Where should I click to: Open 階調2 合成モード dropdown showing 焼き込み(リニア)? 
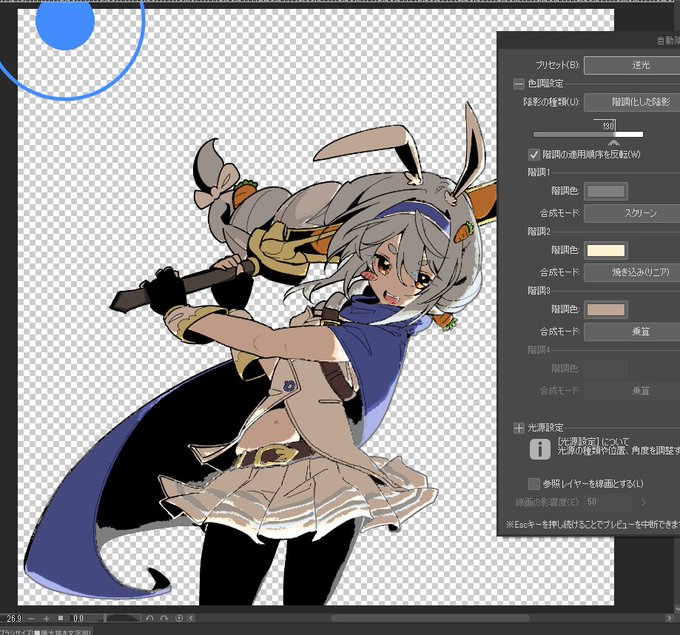tap(632, 272)
